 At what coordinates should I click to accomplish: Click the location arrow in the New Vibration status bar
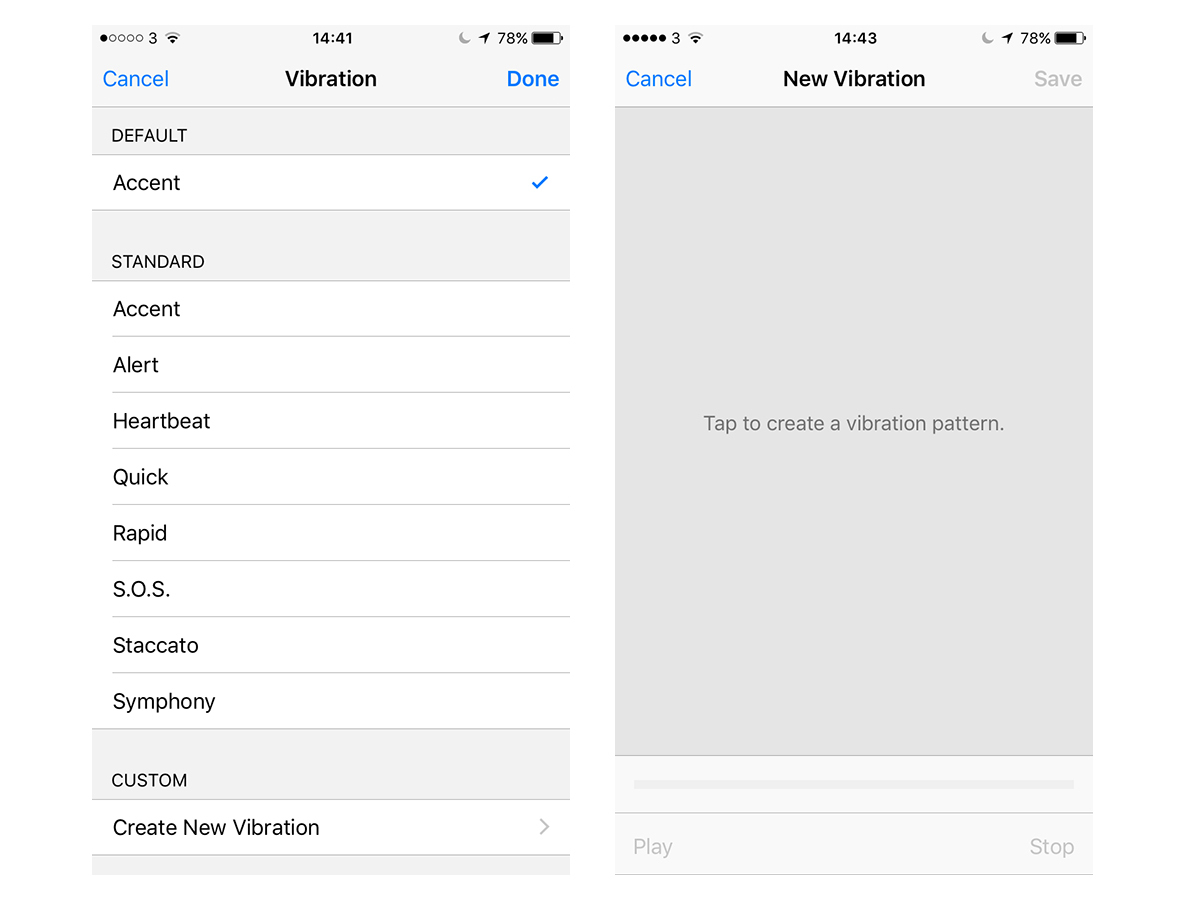(1008, 38)
